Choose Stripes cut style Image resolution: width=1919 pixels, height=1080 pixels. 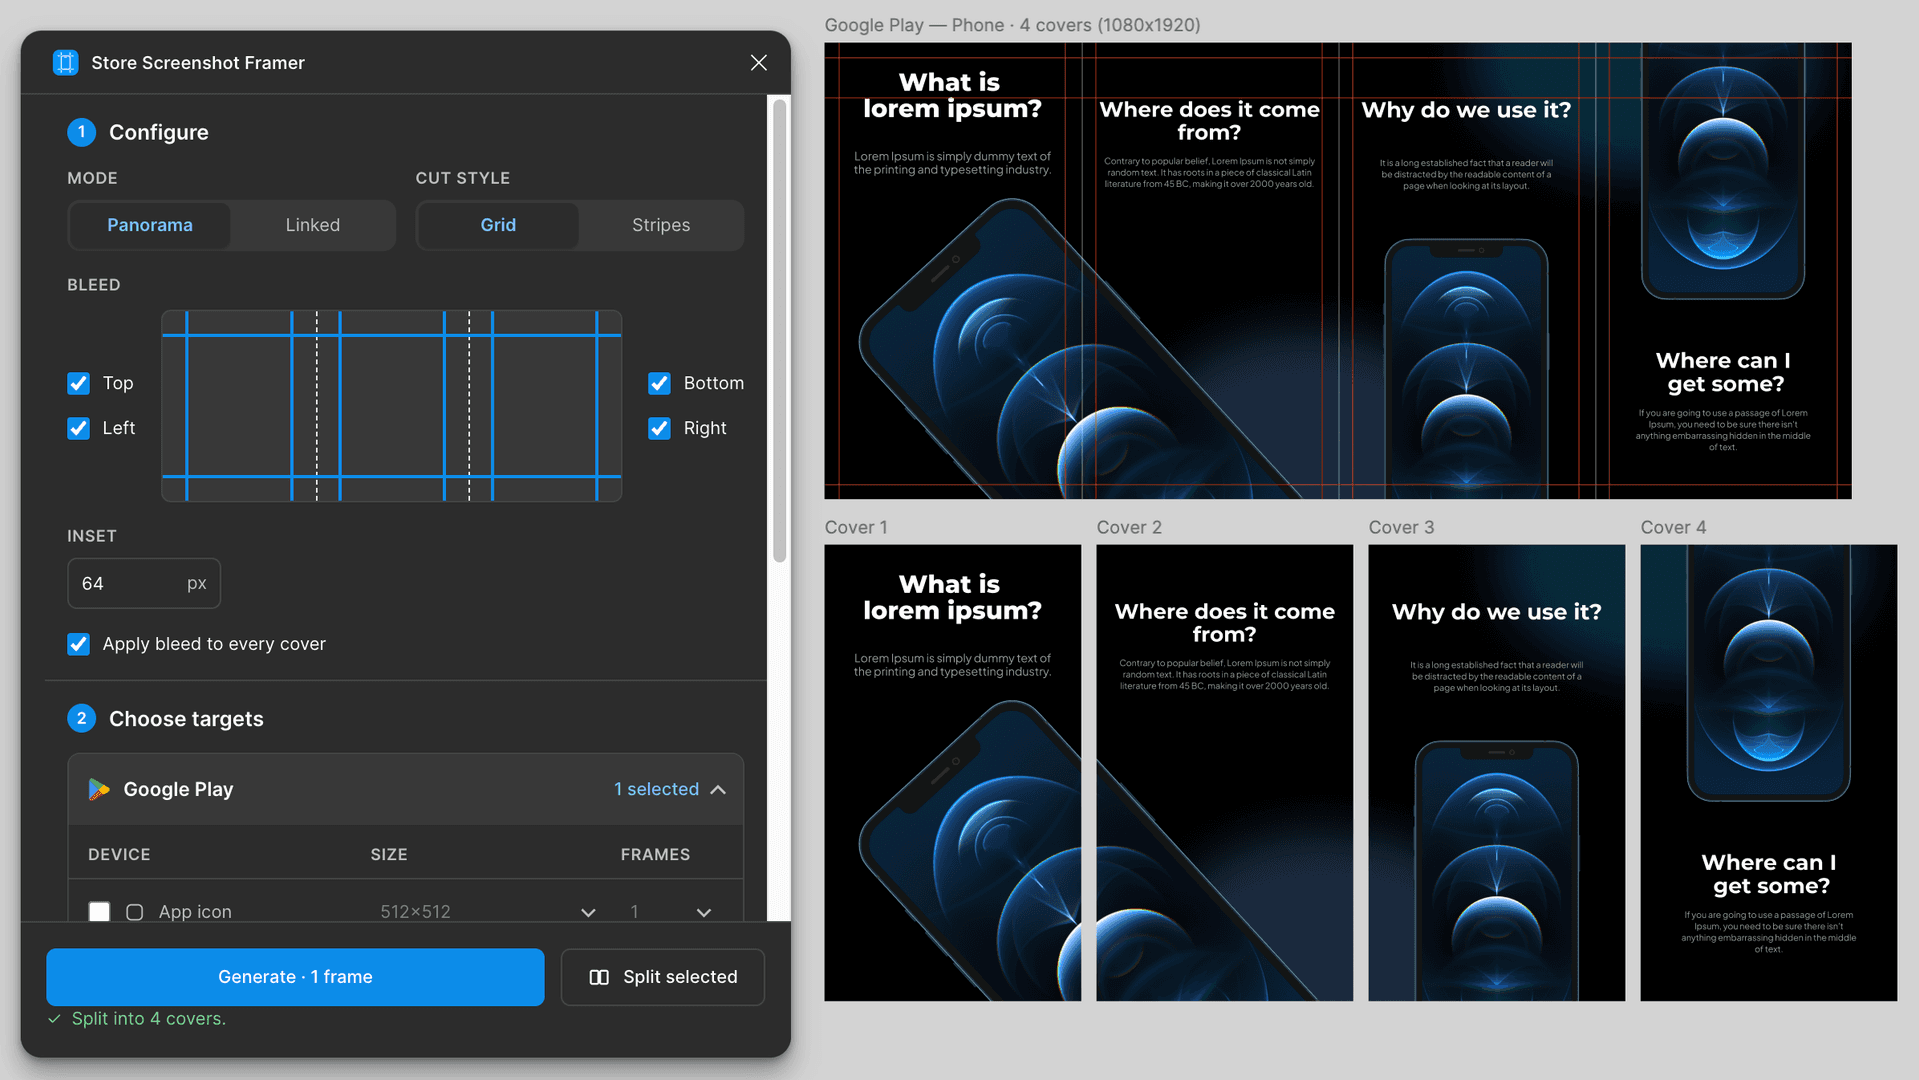(x=661, y=225)
